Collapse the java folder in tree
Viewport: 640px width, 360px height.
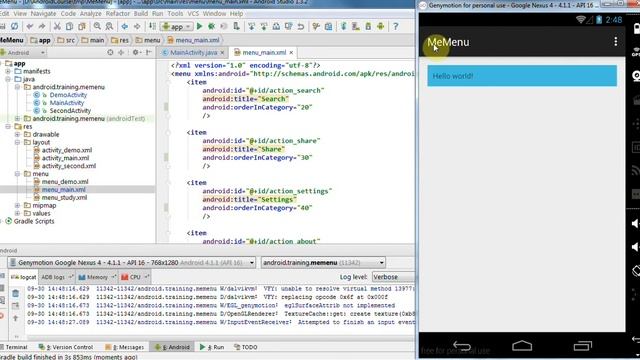[x=8, y=79]
